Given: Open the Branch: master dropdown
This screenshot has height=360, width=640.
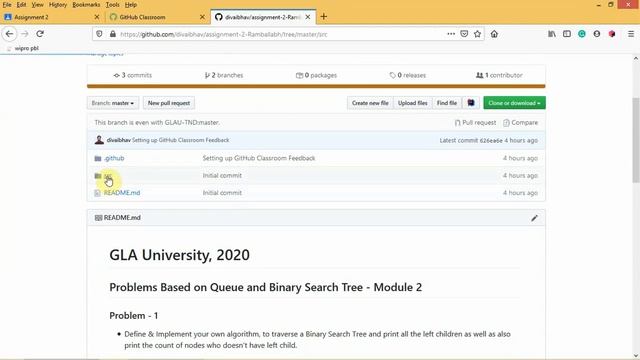Looking at the screenshot, I should pyautogui.click(x=113, y=103).
